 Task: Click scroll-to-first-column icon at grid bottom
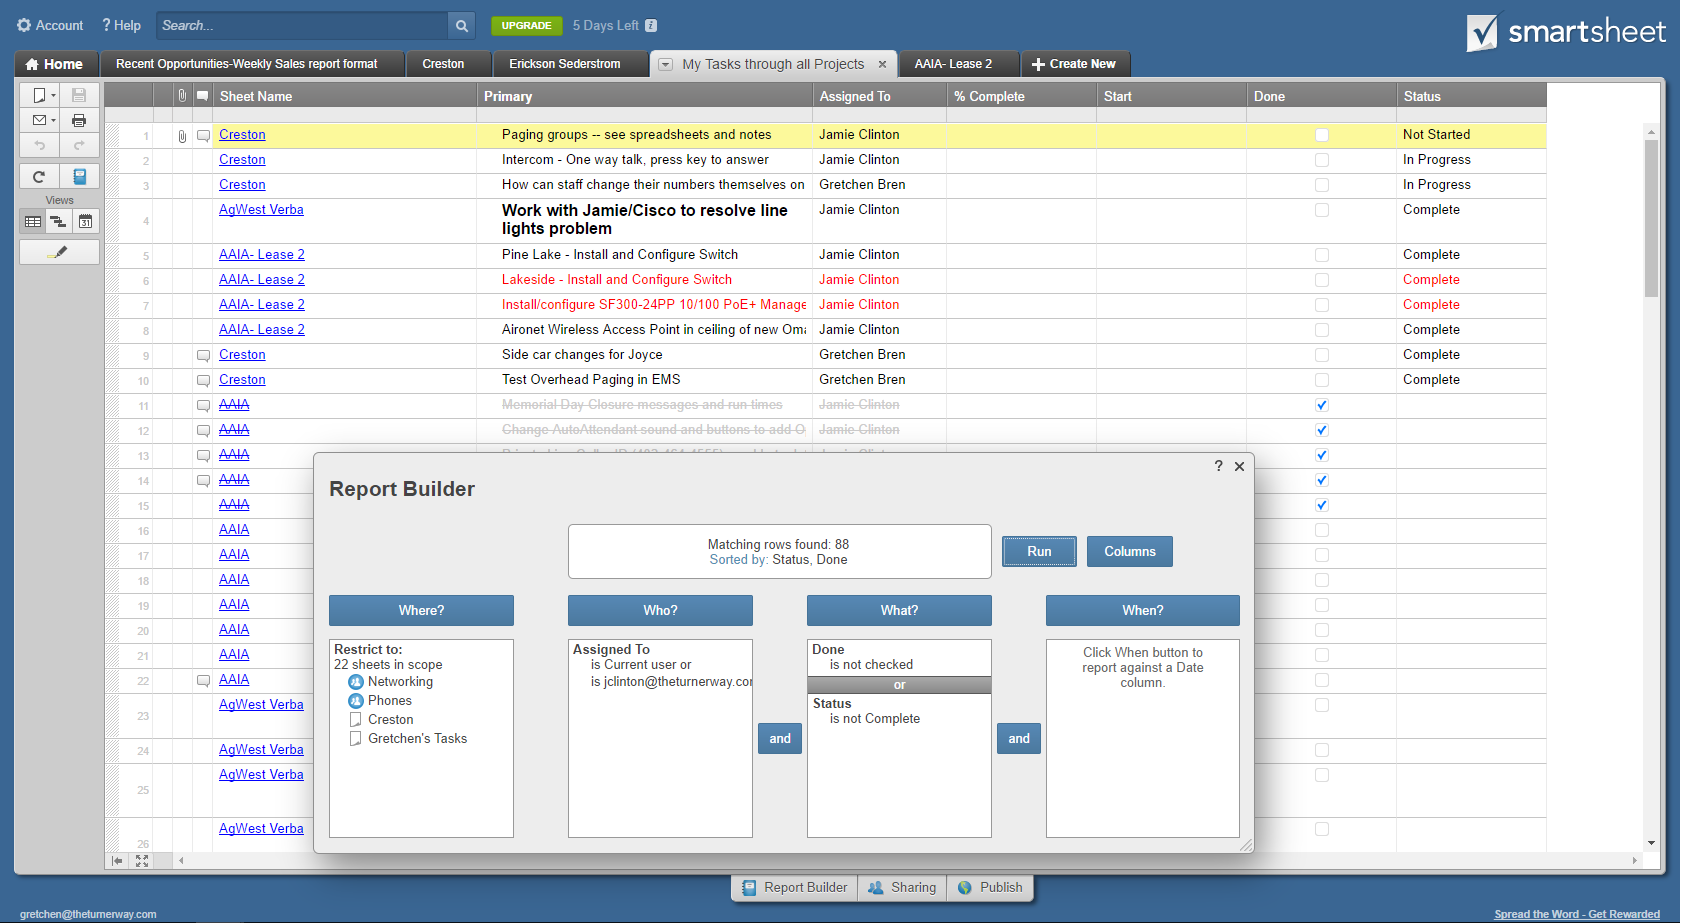(118, 860)
